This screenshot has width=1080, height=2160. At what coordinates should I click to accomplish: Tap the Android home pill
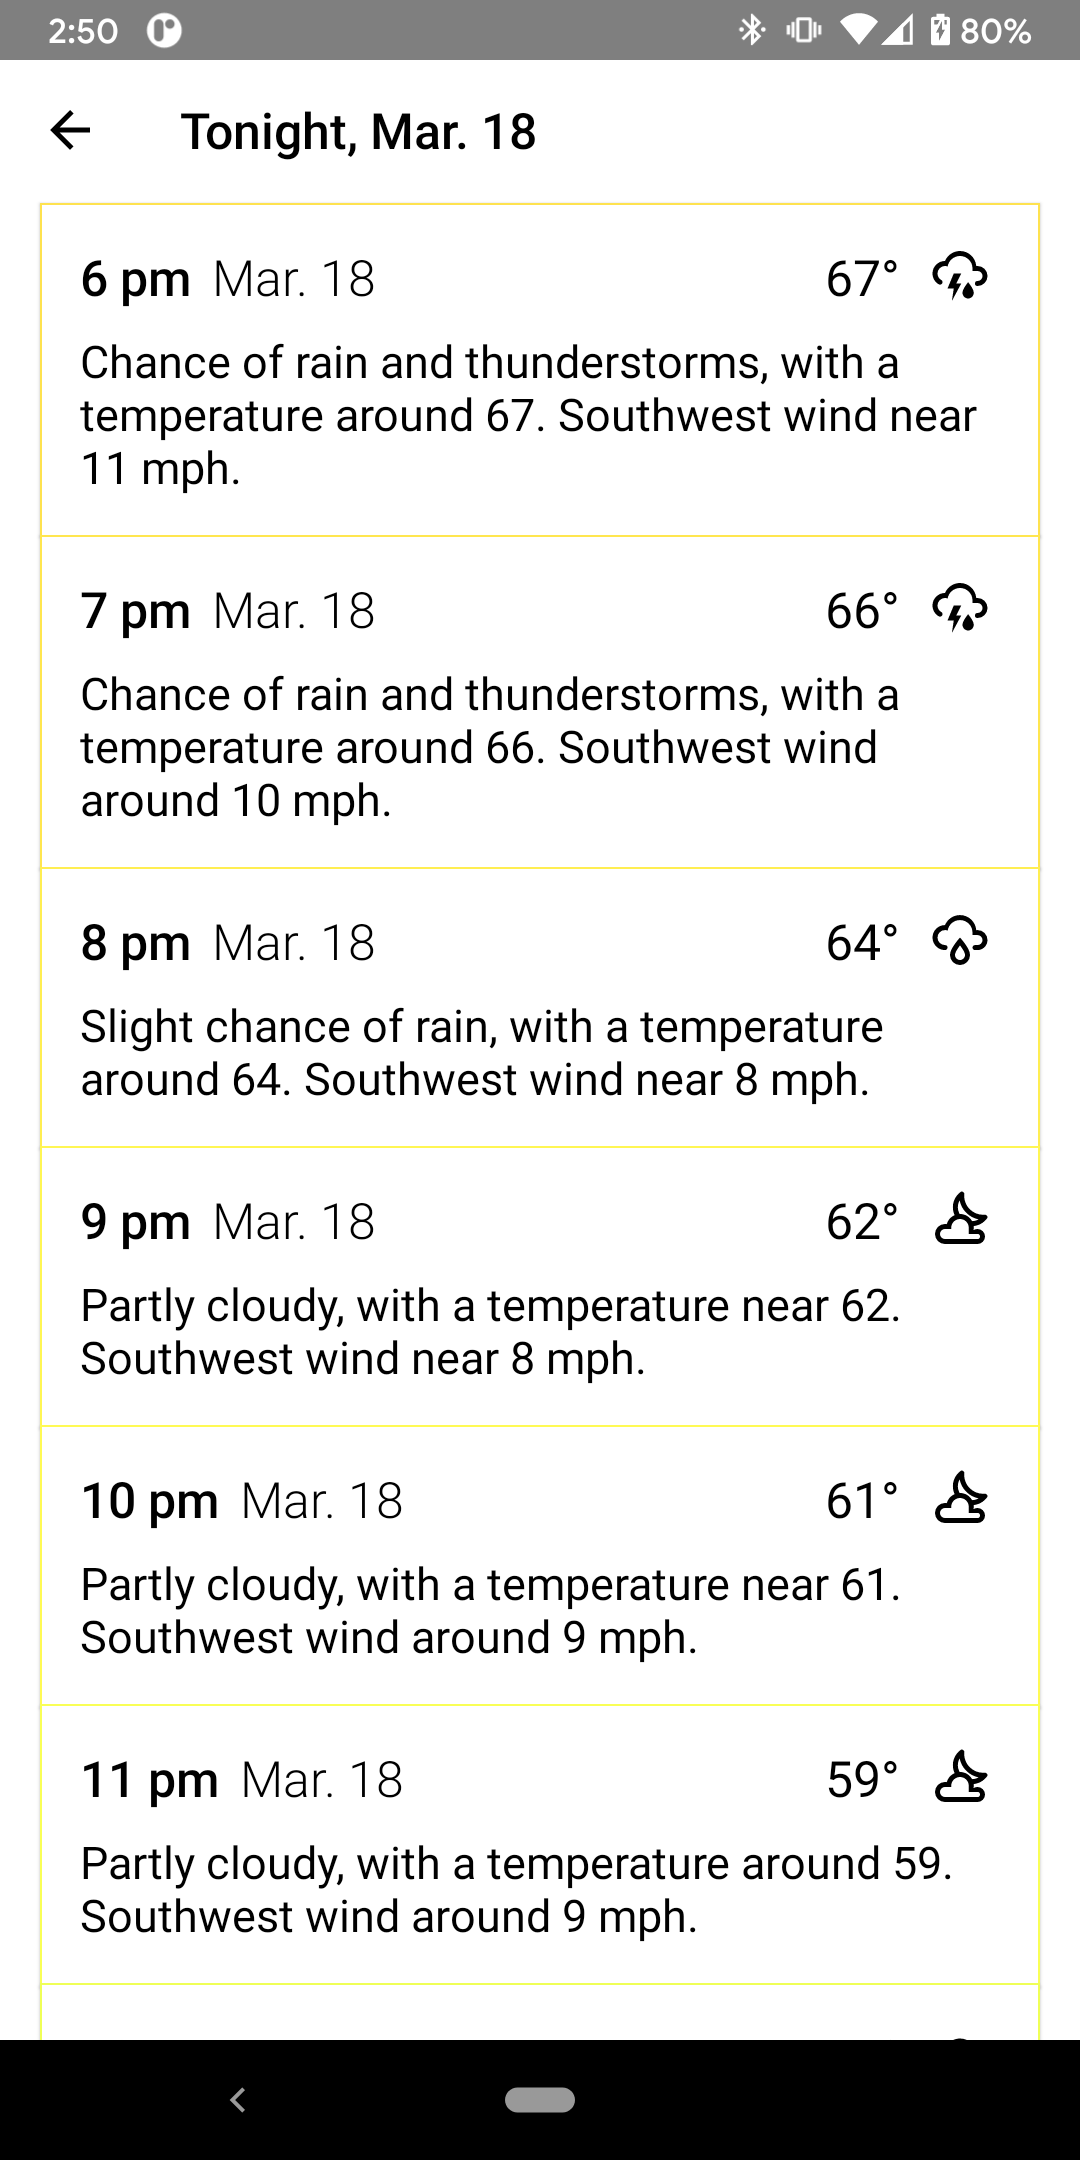point(540,2099)
